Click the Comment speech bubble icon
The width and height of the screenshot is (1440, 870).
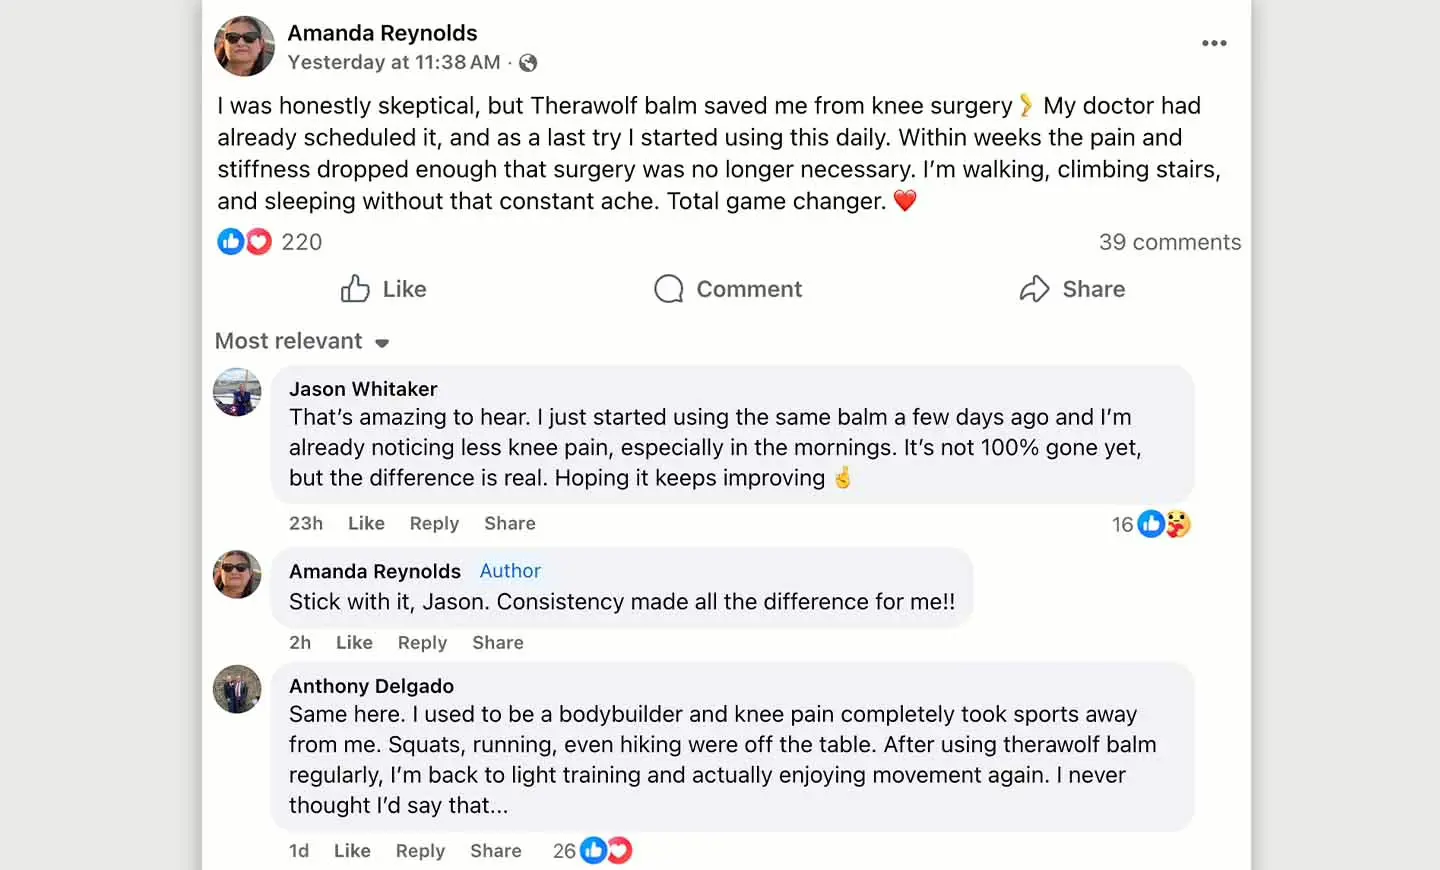pyautogui.click(x=669, y=289)
